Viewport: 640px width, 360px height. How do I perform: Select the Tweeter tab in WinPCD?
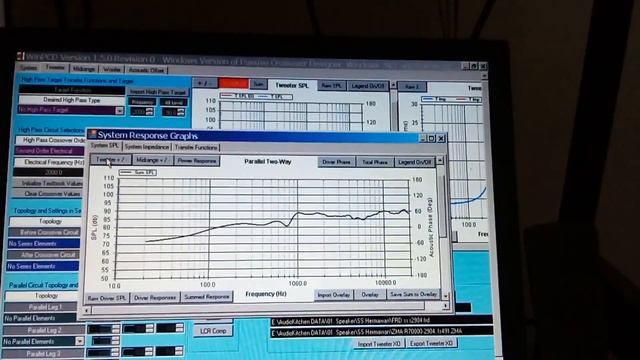(55, 67)
